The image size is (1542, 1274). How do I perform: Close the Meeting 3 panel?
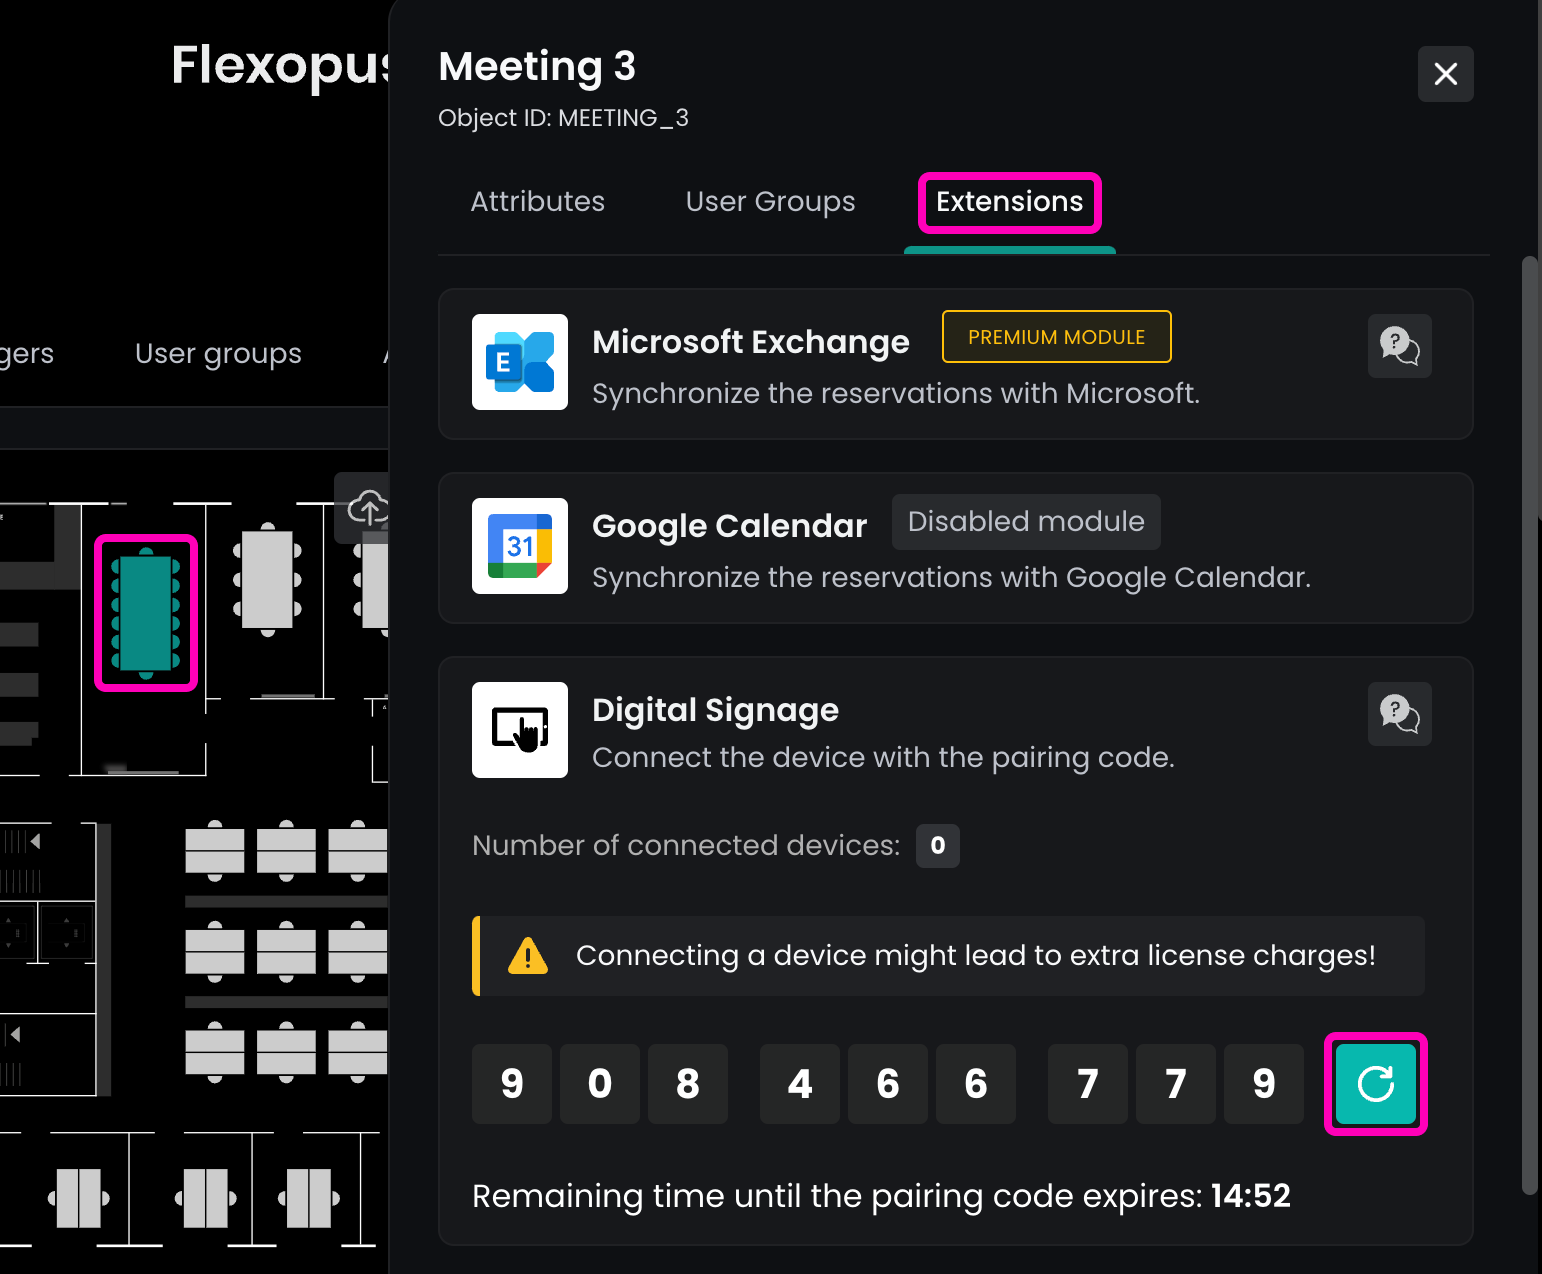click(x=1445, y=74)
